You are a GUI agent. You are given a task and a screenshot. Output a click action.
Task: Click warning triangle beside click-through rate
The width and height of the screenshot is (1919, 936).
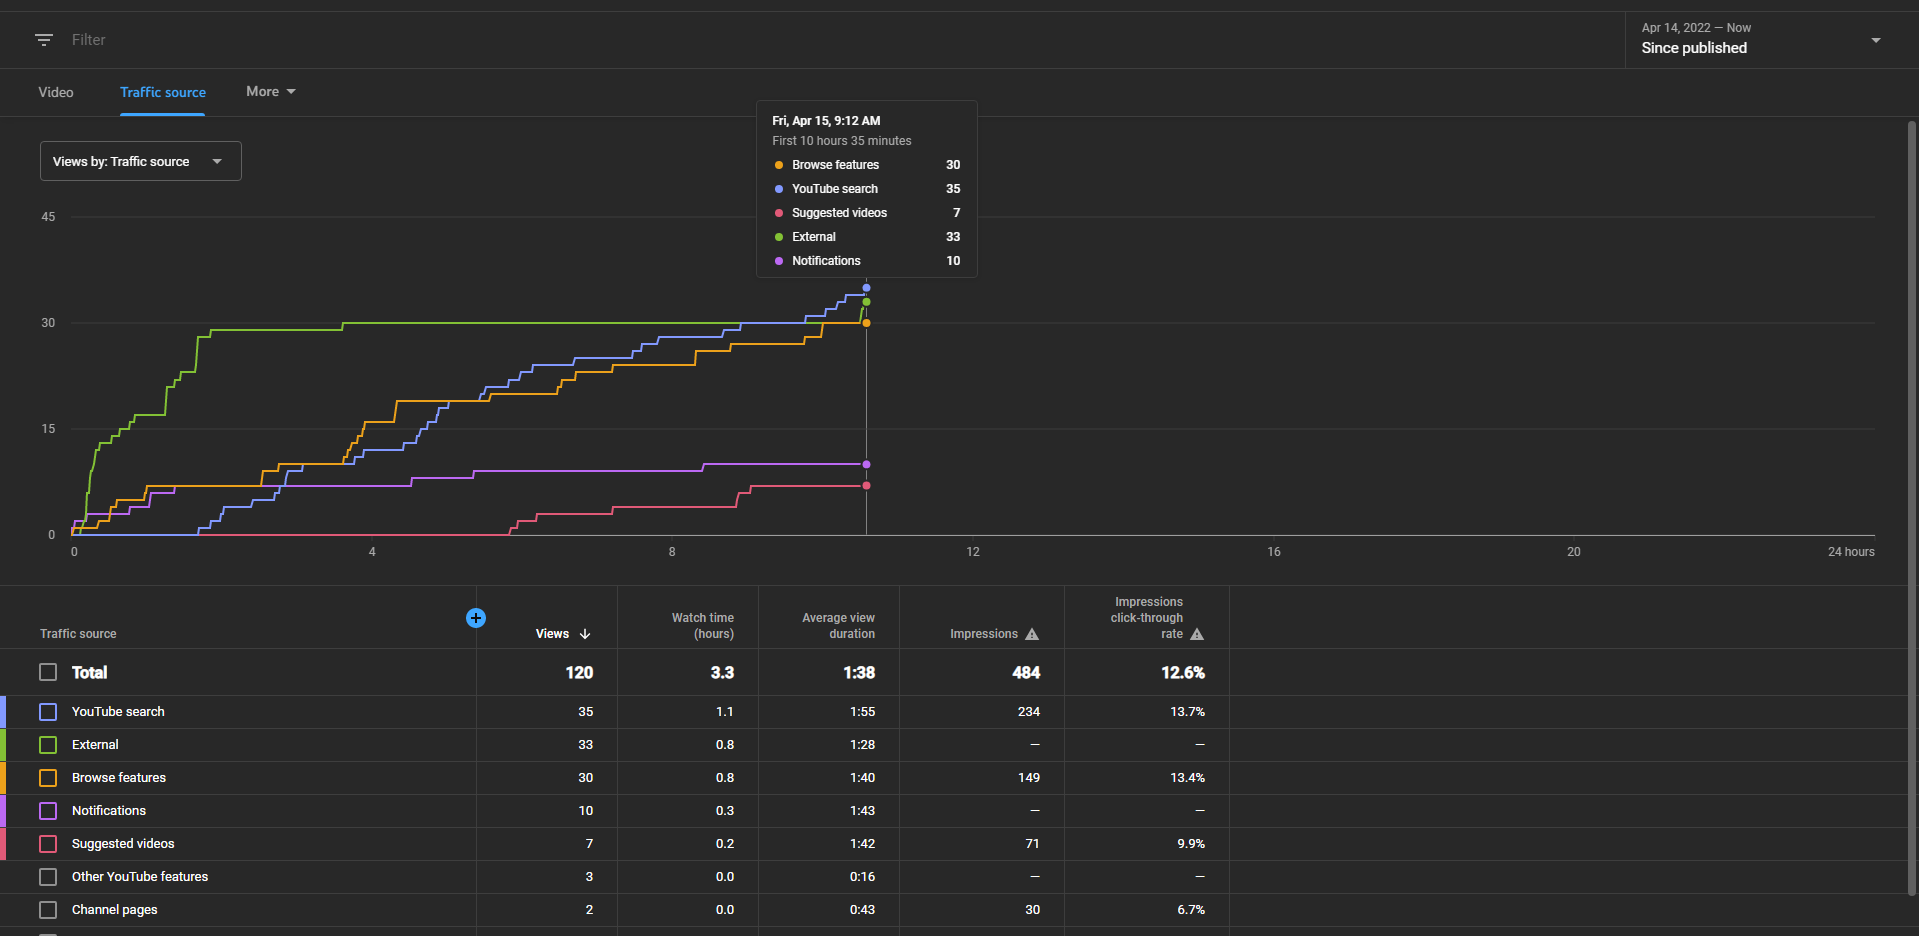coord(1197,634)
